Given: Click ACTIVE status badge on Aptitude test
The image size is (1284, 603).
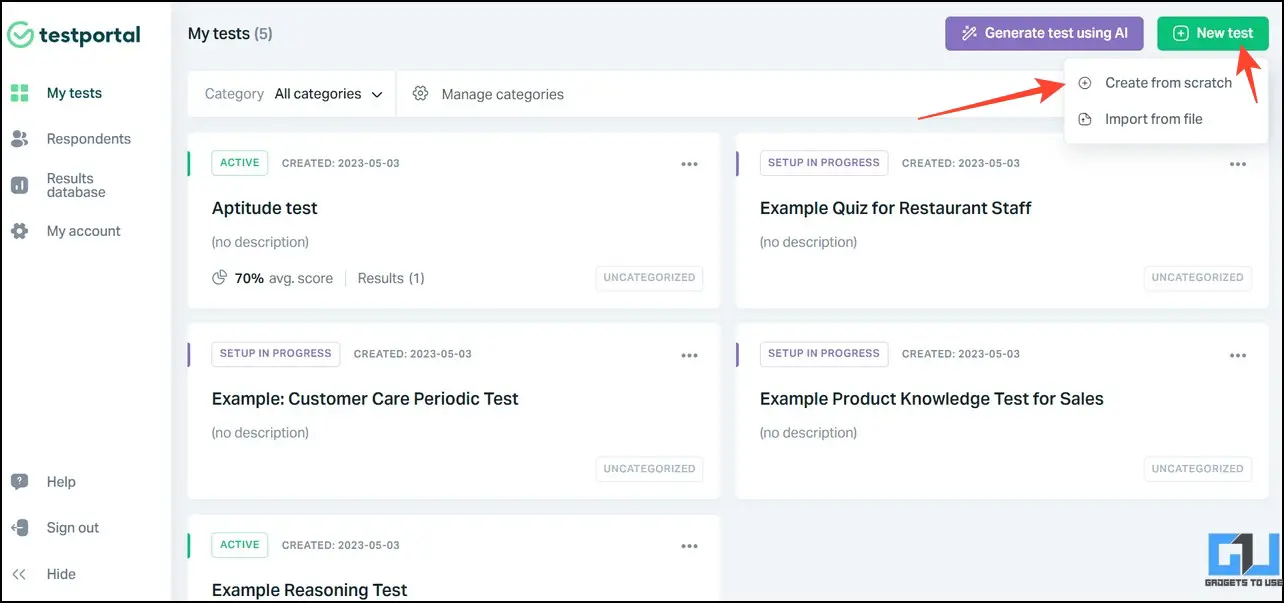Looking at the screenshot, I should 240,163.
